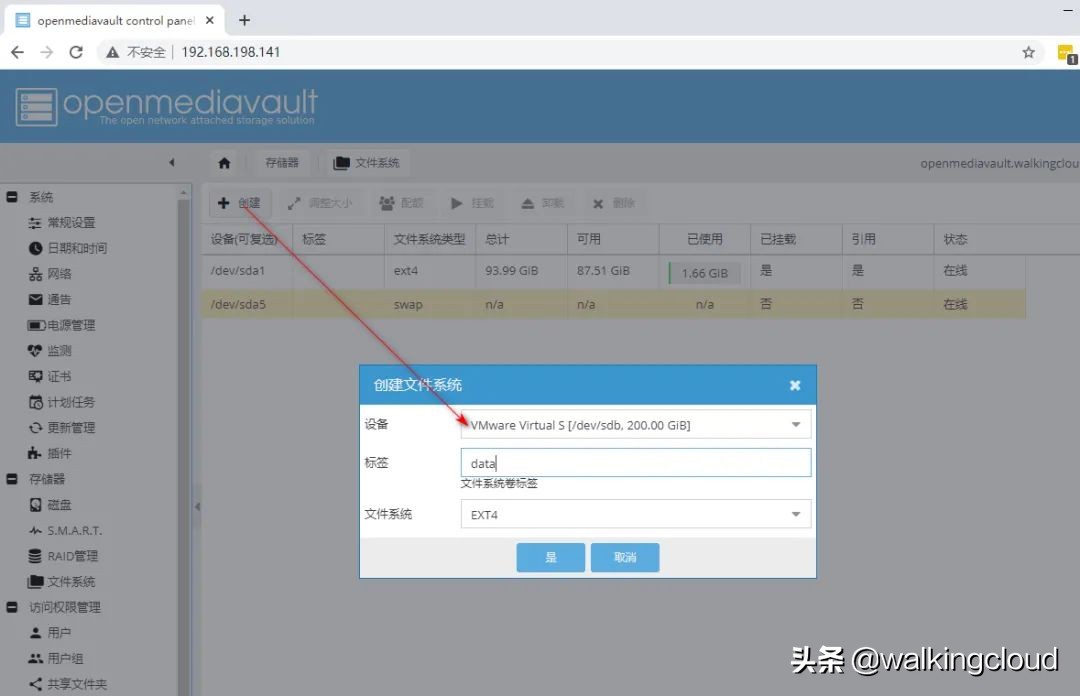Sort by 标签 column header
The image size is (1080, 696).
[338, 239]
